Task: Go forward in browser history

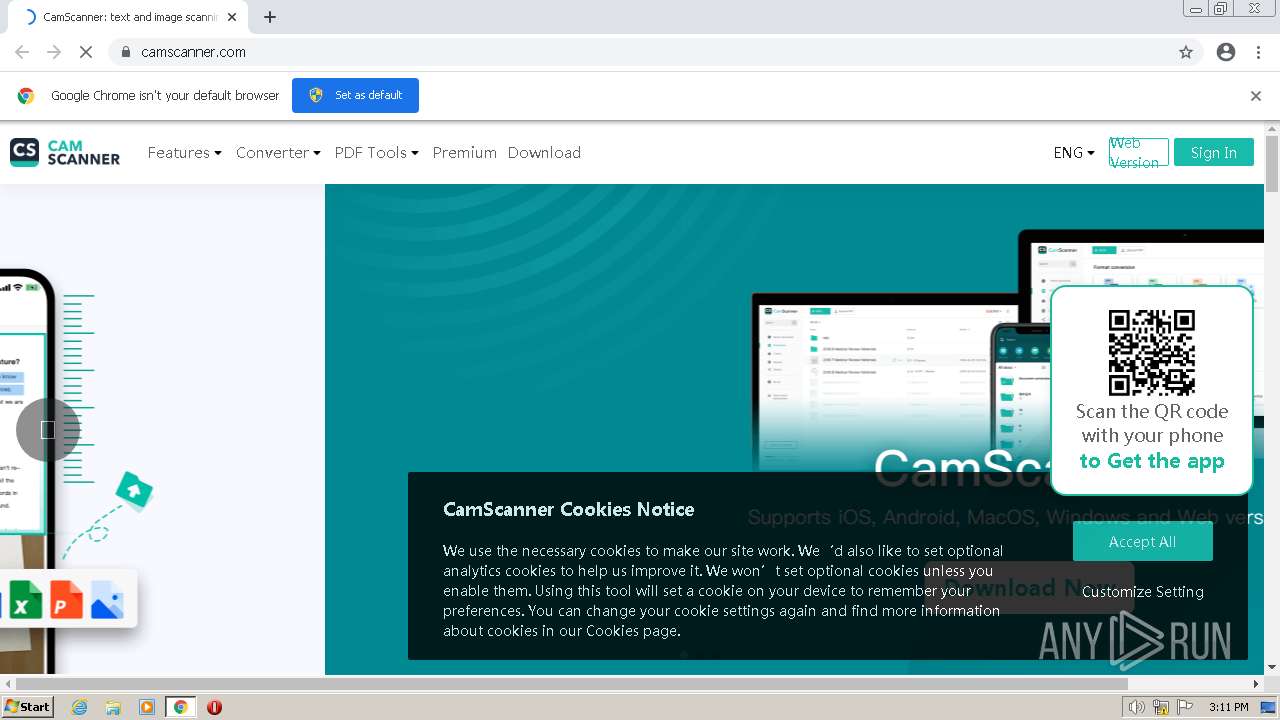Action: pos(54,52)
